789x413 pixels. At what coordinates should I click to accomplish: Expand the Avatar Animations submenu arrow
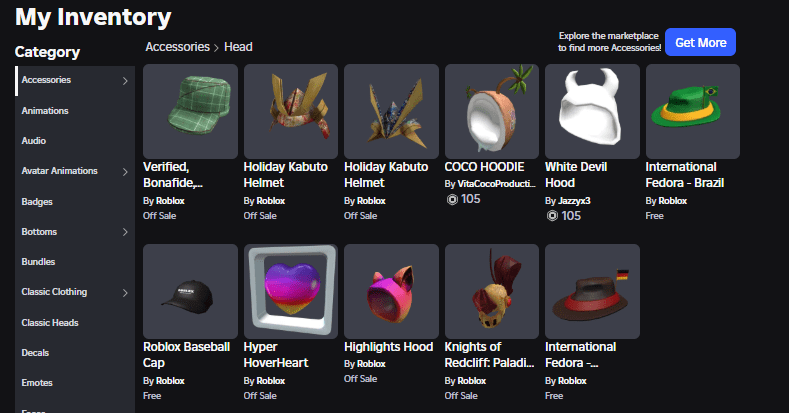click(125, 172)
